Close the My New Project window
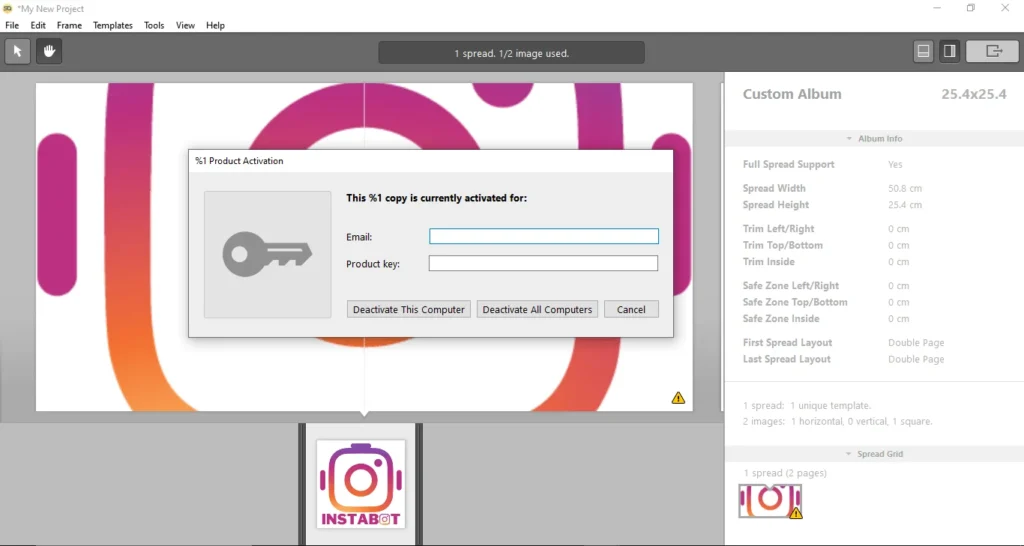 1005,8
